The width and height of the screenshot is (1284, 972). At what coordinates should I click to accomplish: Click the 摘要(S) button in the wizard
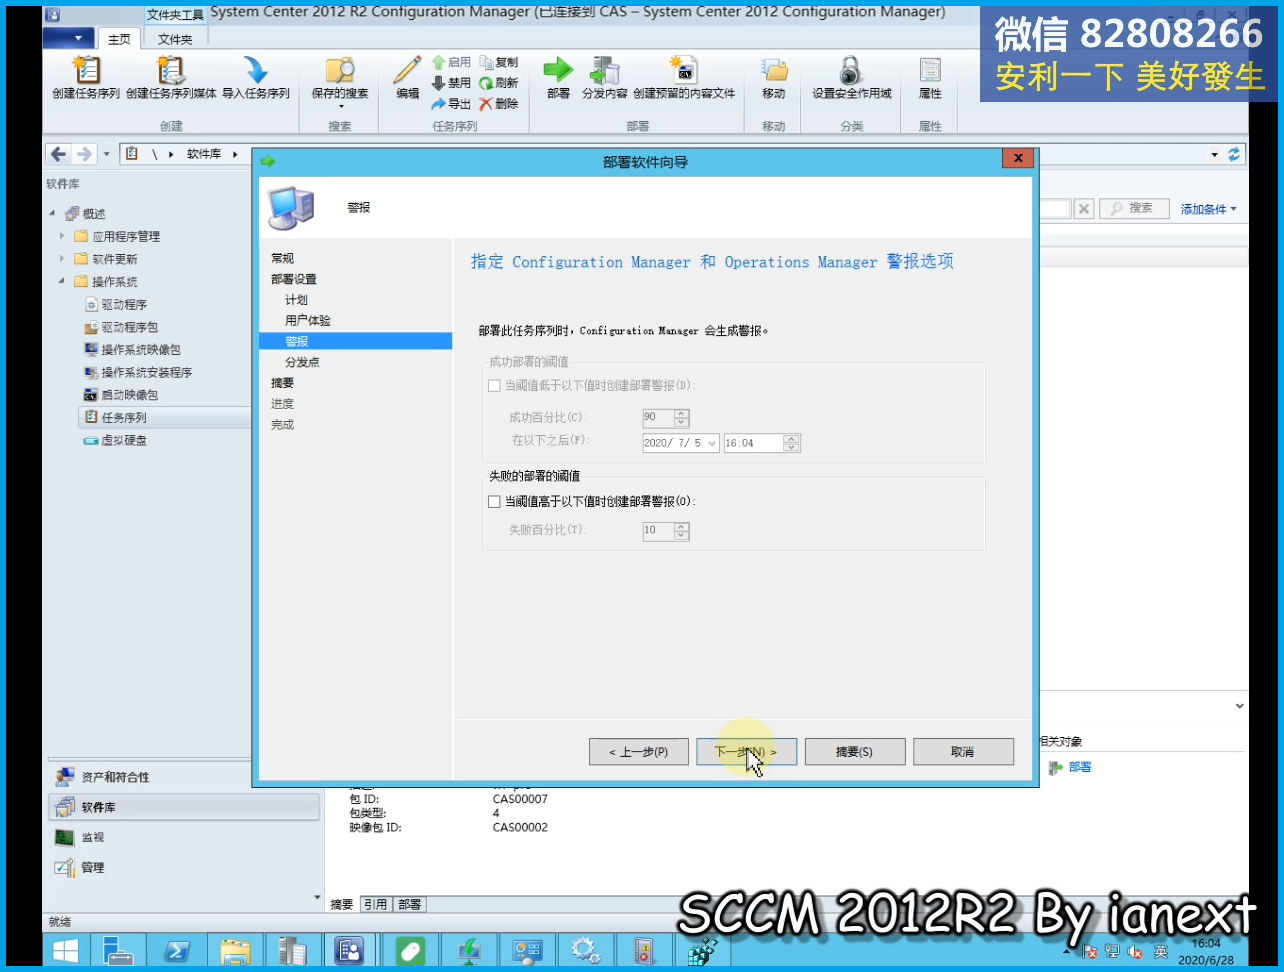[854, 752]
